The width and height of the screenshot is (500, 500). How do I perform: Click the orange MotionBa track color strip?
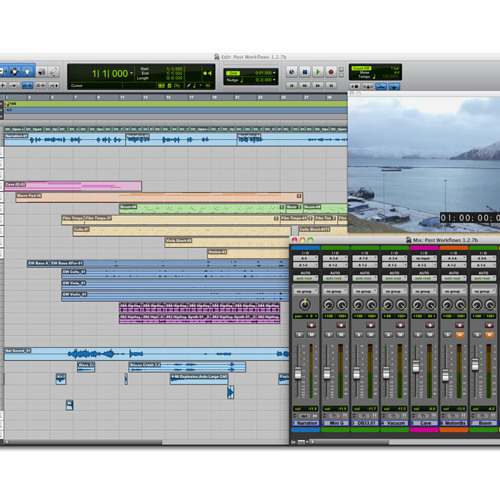454,248
